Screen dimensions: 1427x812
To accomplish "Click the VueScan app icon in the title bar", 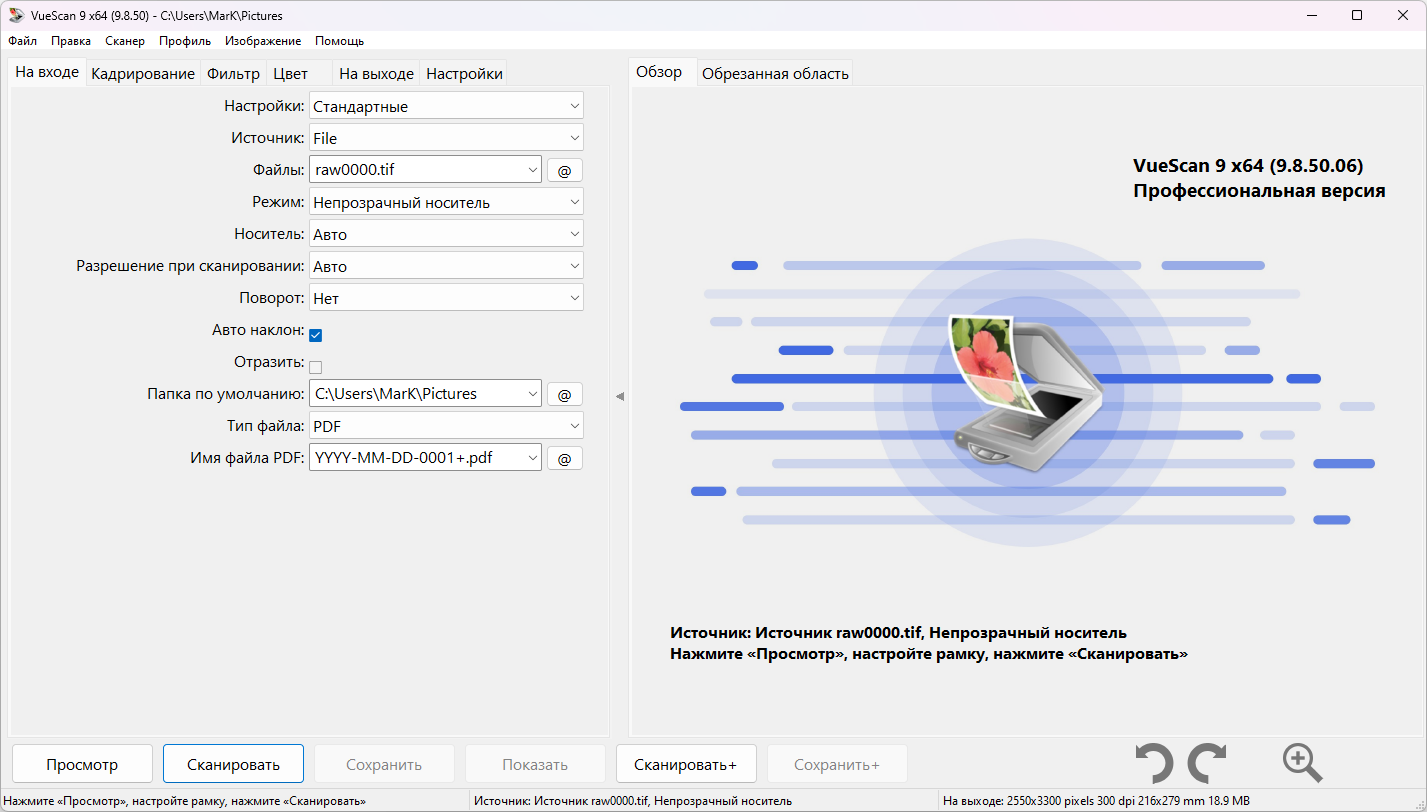I will (16, 15).
